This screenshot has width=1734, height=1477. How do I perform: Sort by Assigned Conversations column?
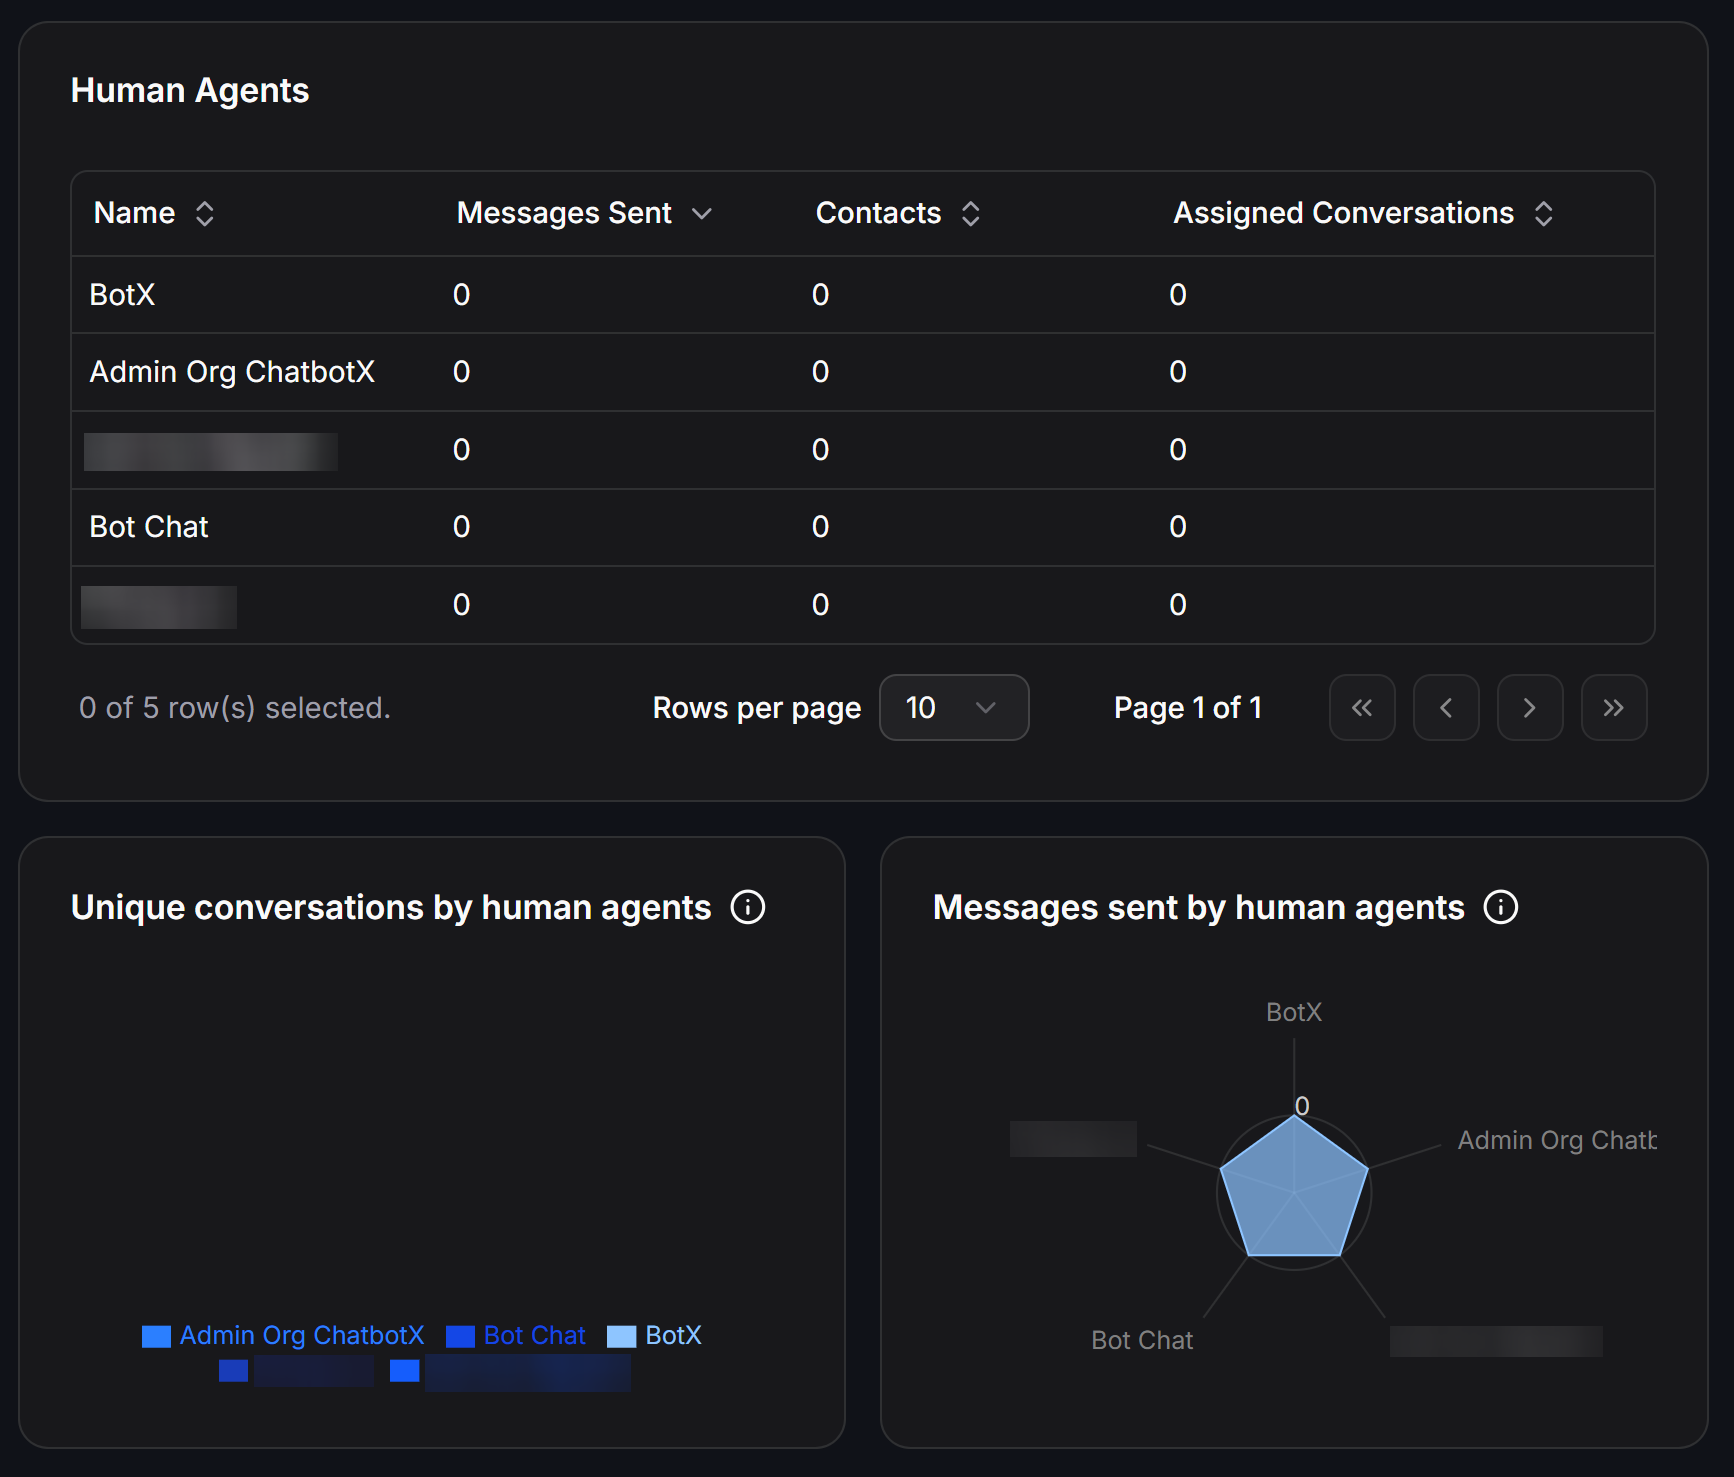1363,213
